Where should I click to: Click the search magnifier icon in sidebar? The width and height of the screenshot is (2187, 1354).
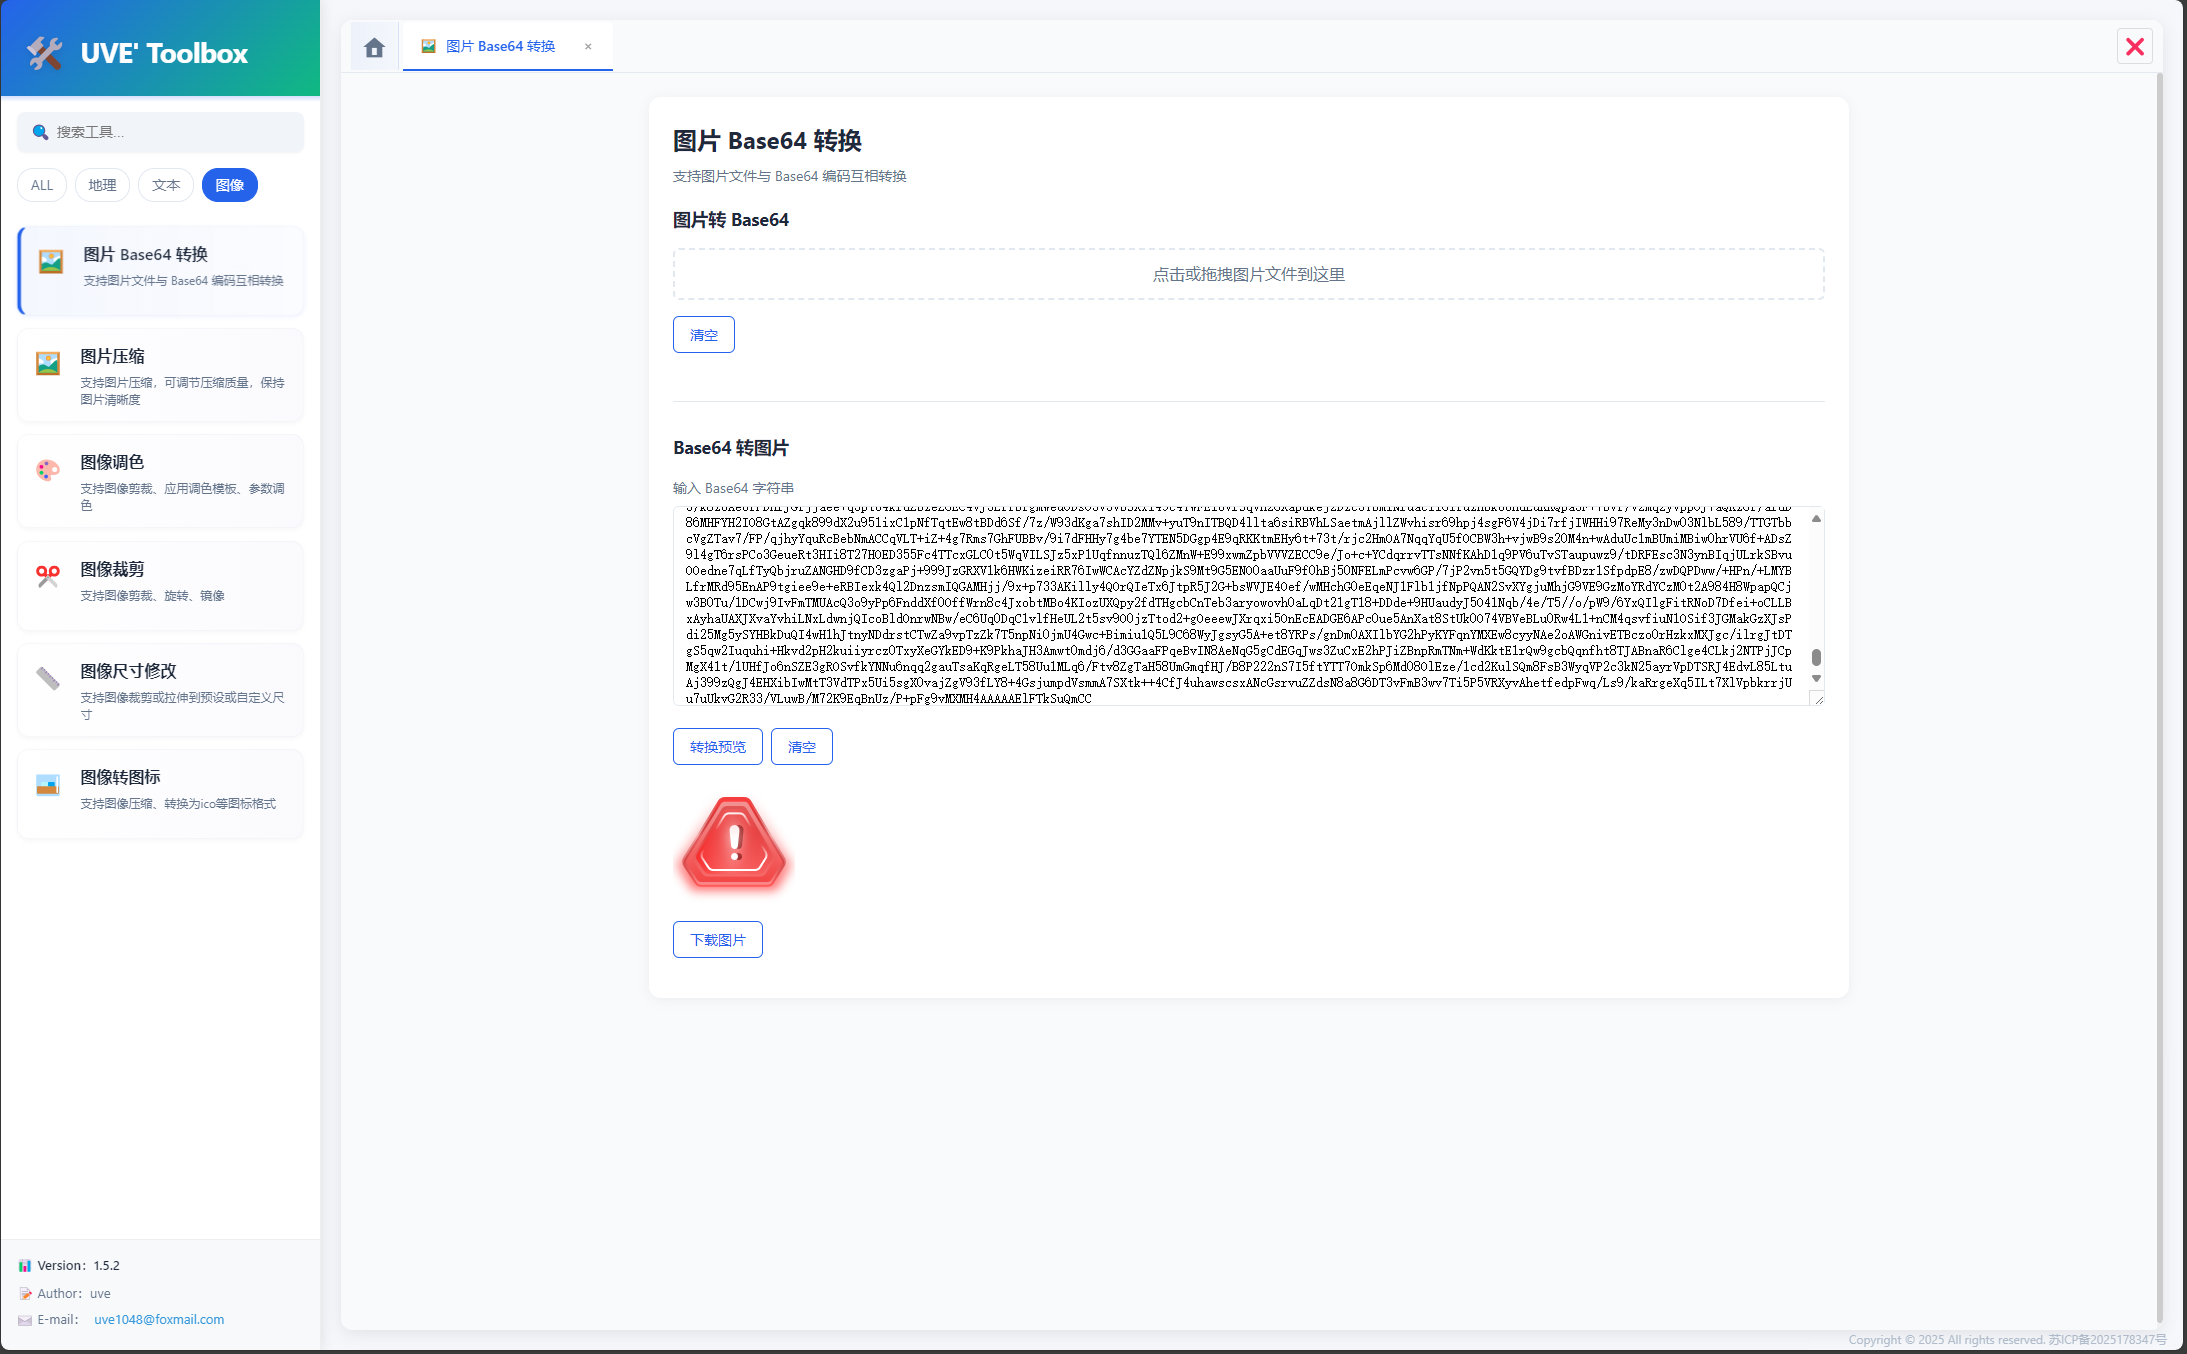41,131
